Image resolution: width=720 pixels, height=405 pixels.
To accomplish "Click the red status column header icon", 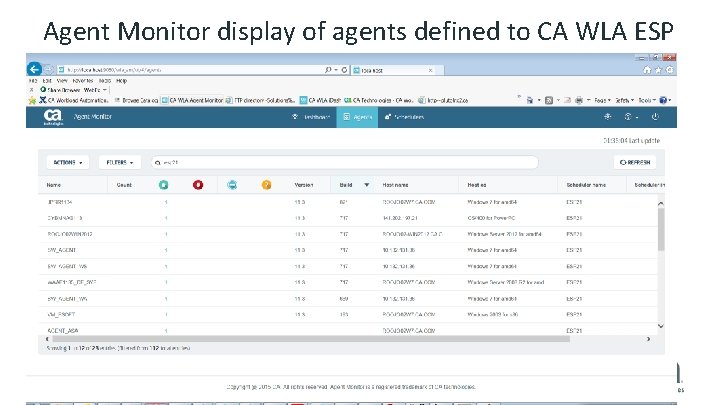I will [x=198, y=185].
